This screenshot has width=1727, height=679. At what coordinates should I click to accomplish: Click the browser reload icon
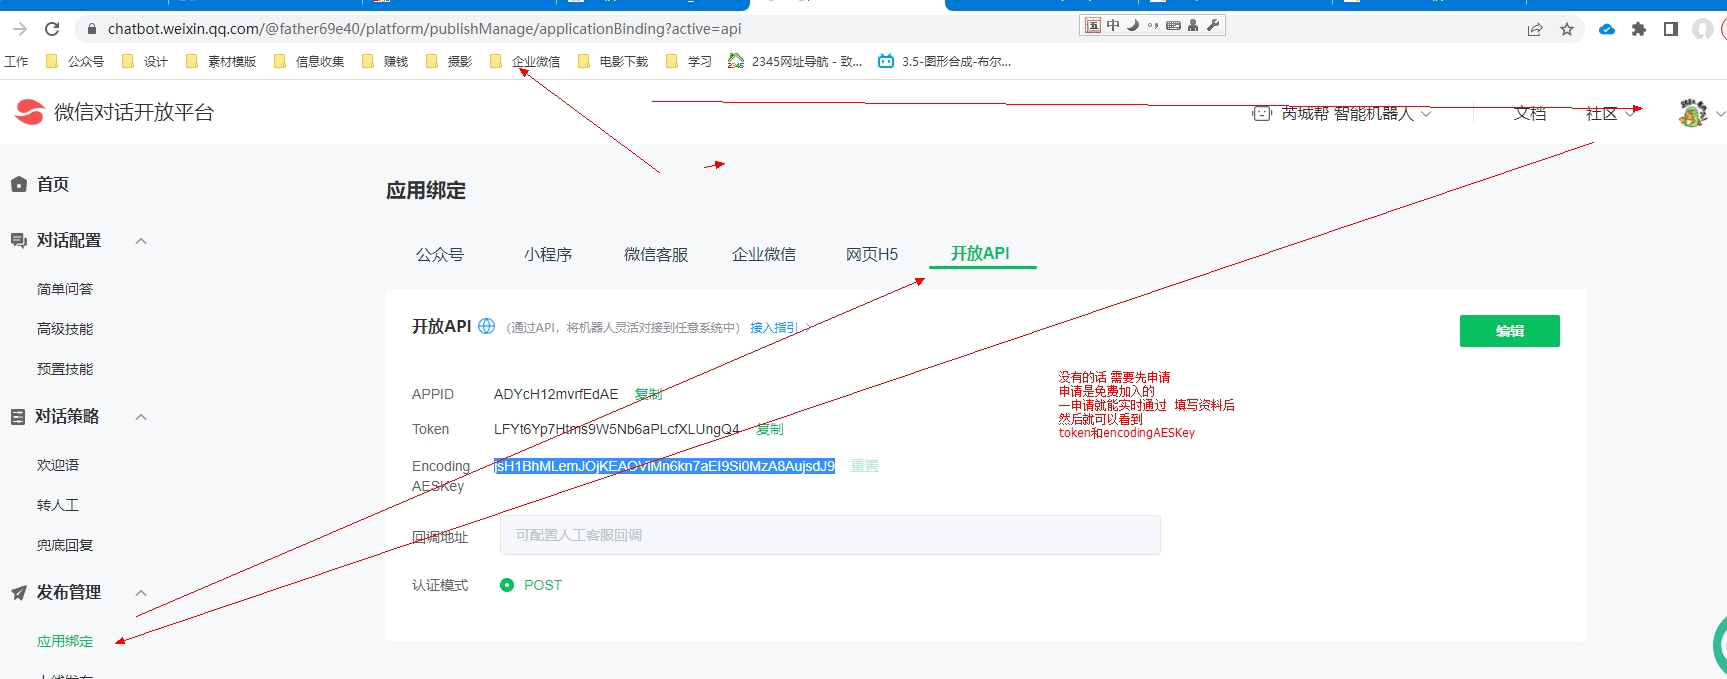[52, 29]
